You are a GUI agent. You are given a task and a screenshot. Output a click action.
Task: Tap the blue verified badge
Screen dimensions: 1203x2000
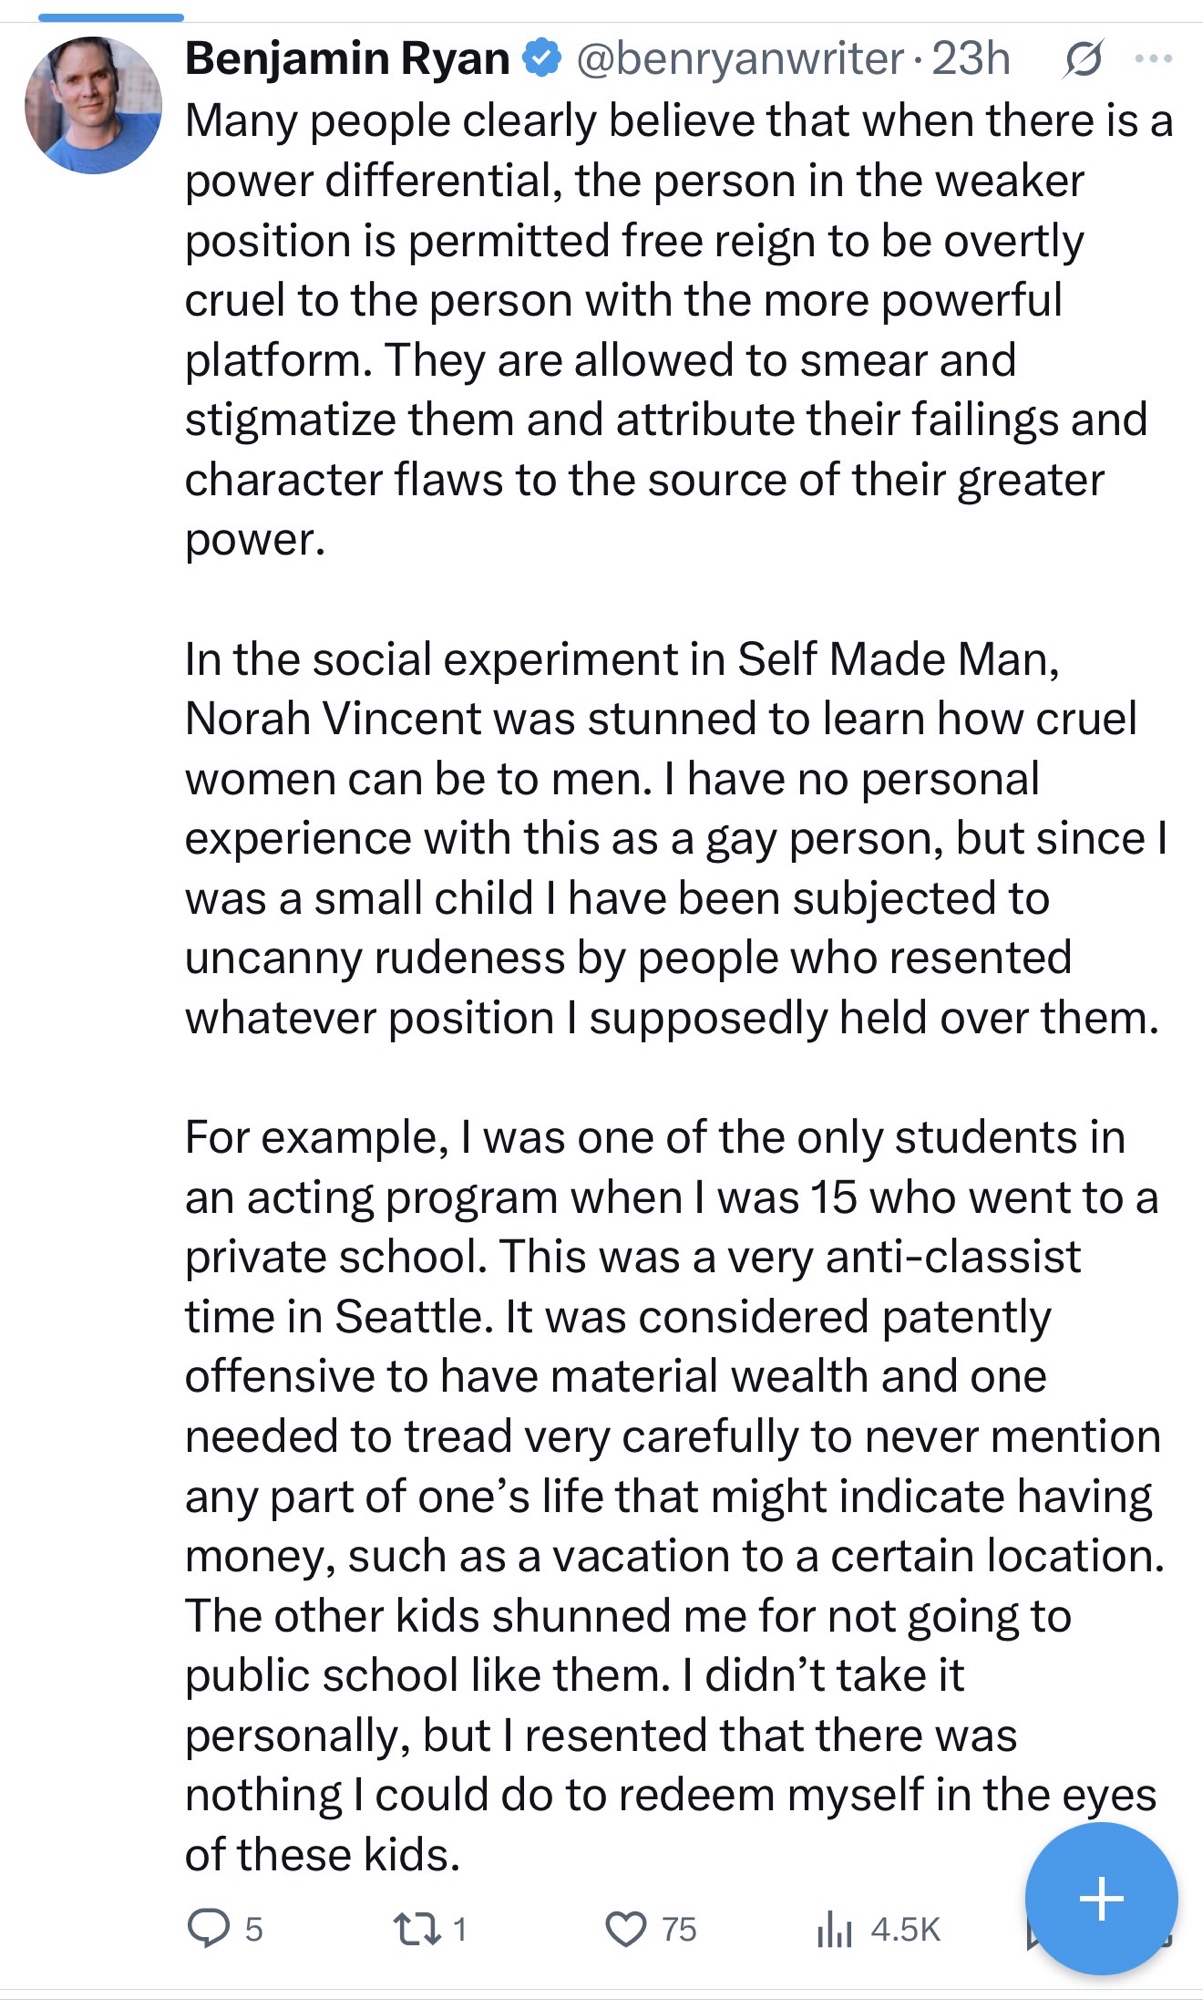pos(542,59)
